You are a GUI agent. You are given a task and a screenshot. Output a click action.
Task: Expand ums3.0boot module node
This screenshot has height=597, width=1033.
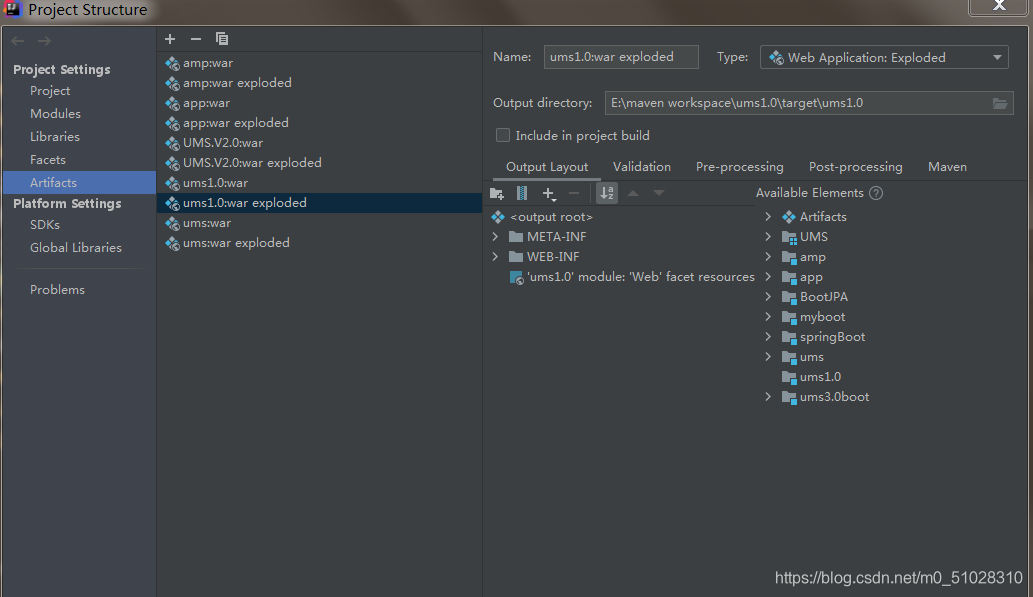coord(768,397)
